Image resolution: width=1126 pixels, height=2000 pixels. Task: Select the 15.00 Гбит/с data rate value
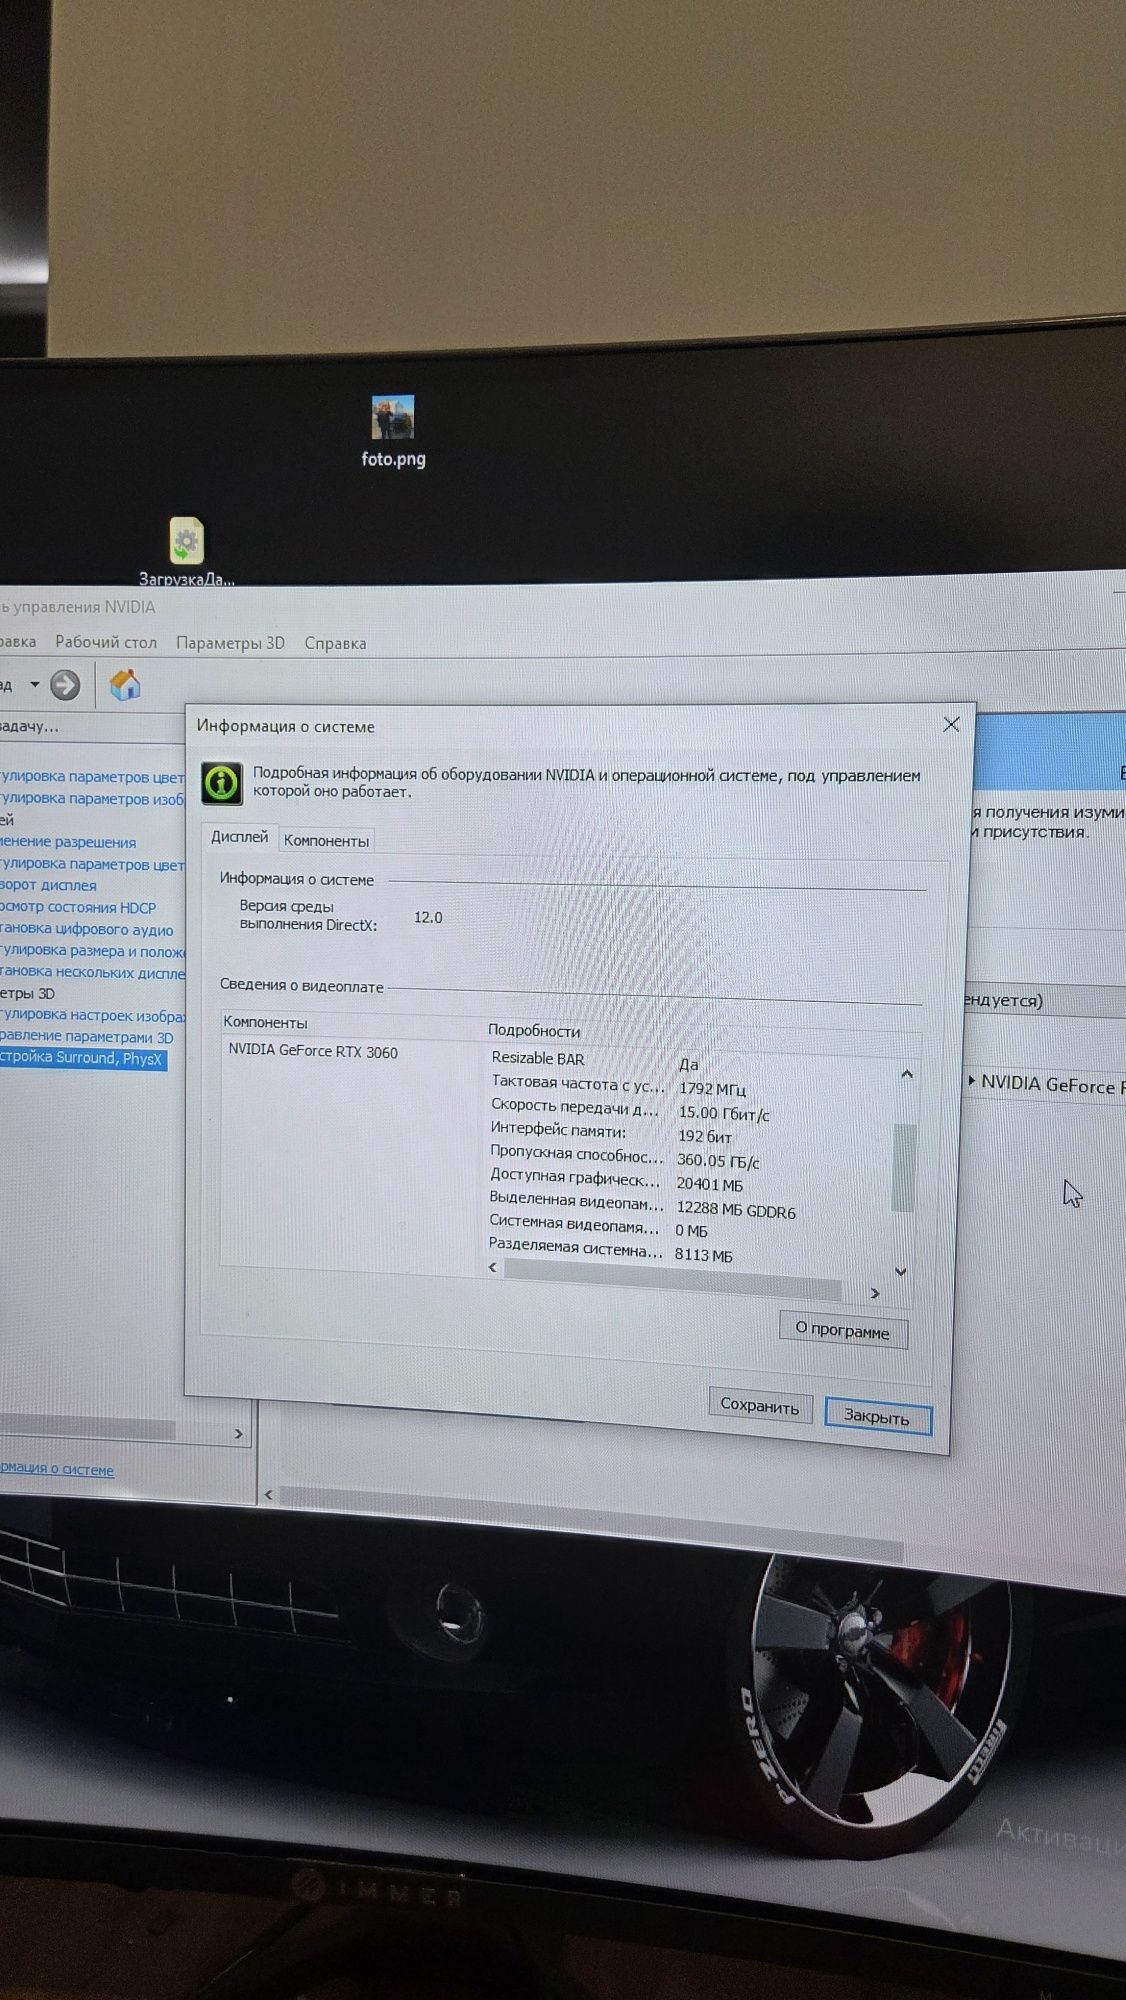coord(724,1113)
